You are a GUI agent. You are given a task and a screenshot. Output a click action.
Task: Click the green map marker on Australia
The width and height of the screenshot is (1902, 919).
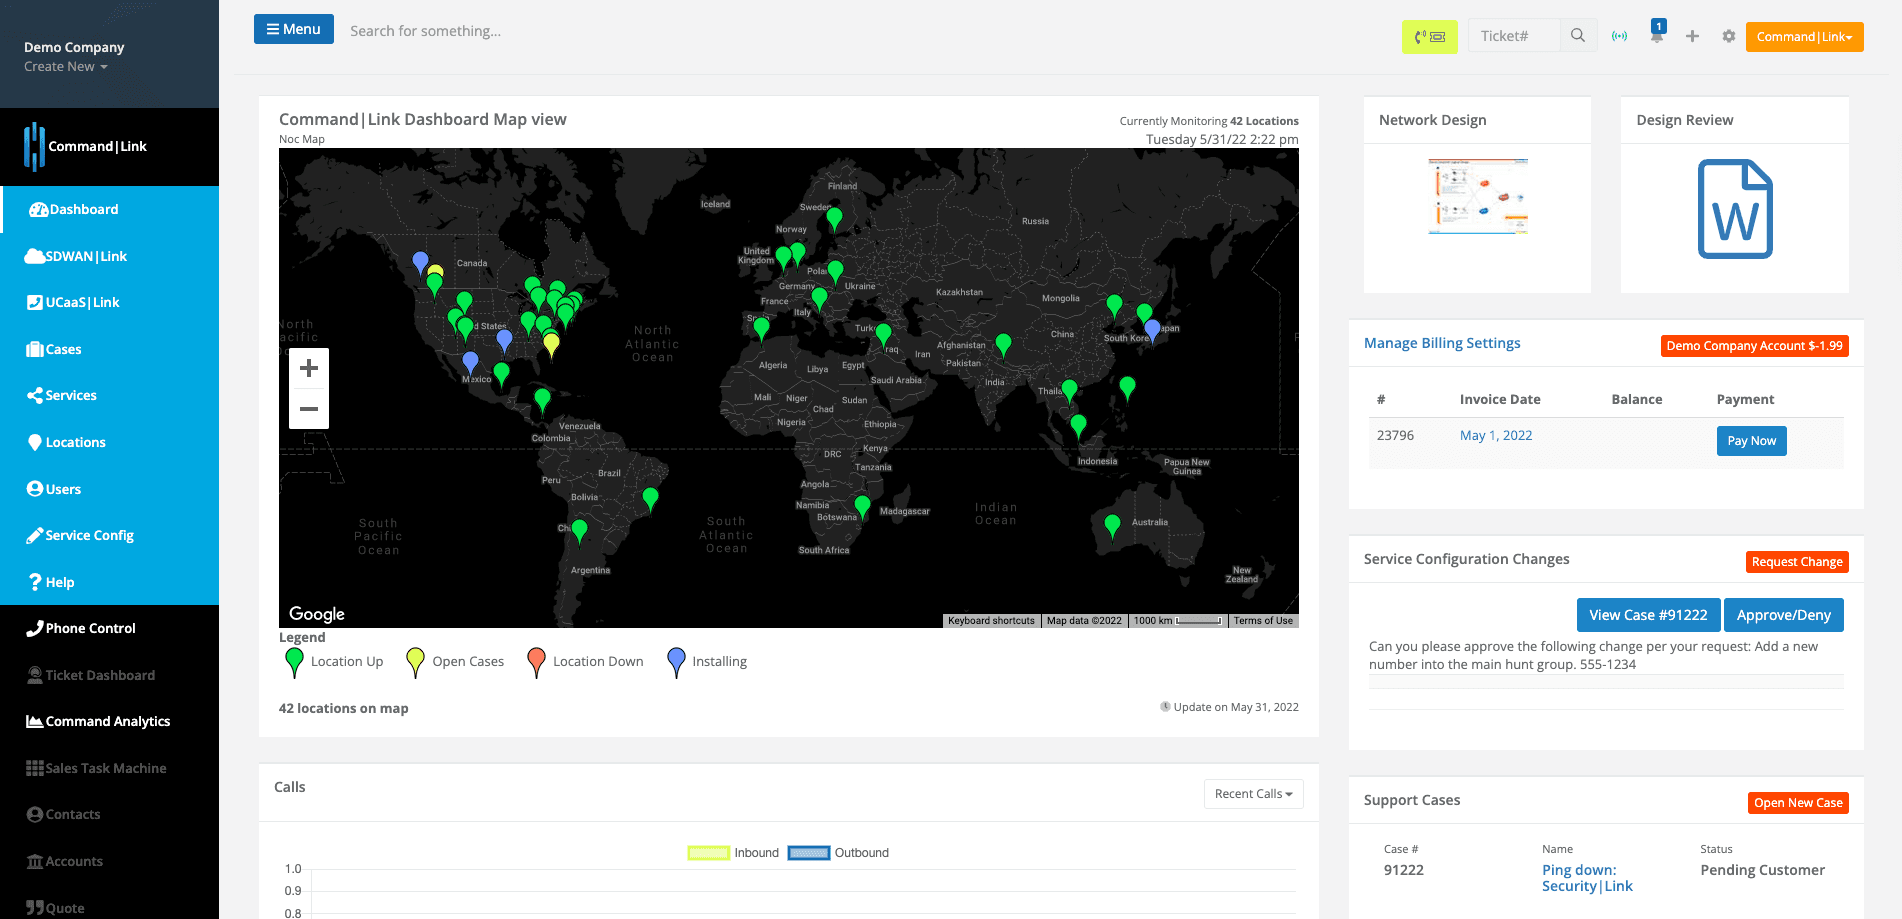tap(1112, 525)
